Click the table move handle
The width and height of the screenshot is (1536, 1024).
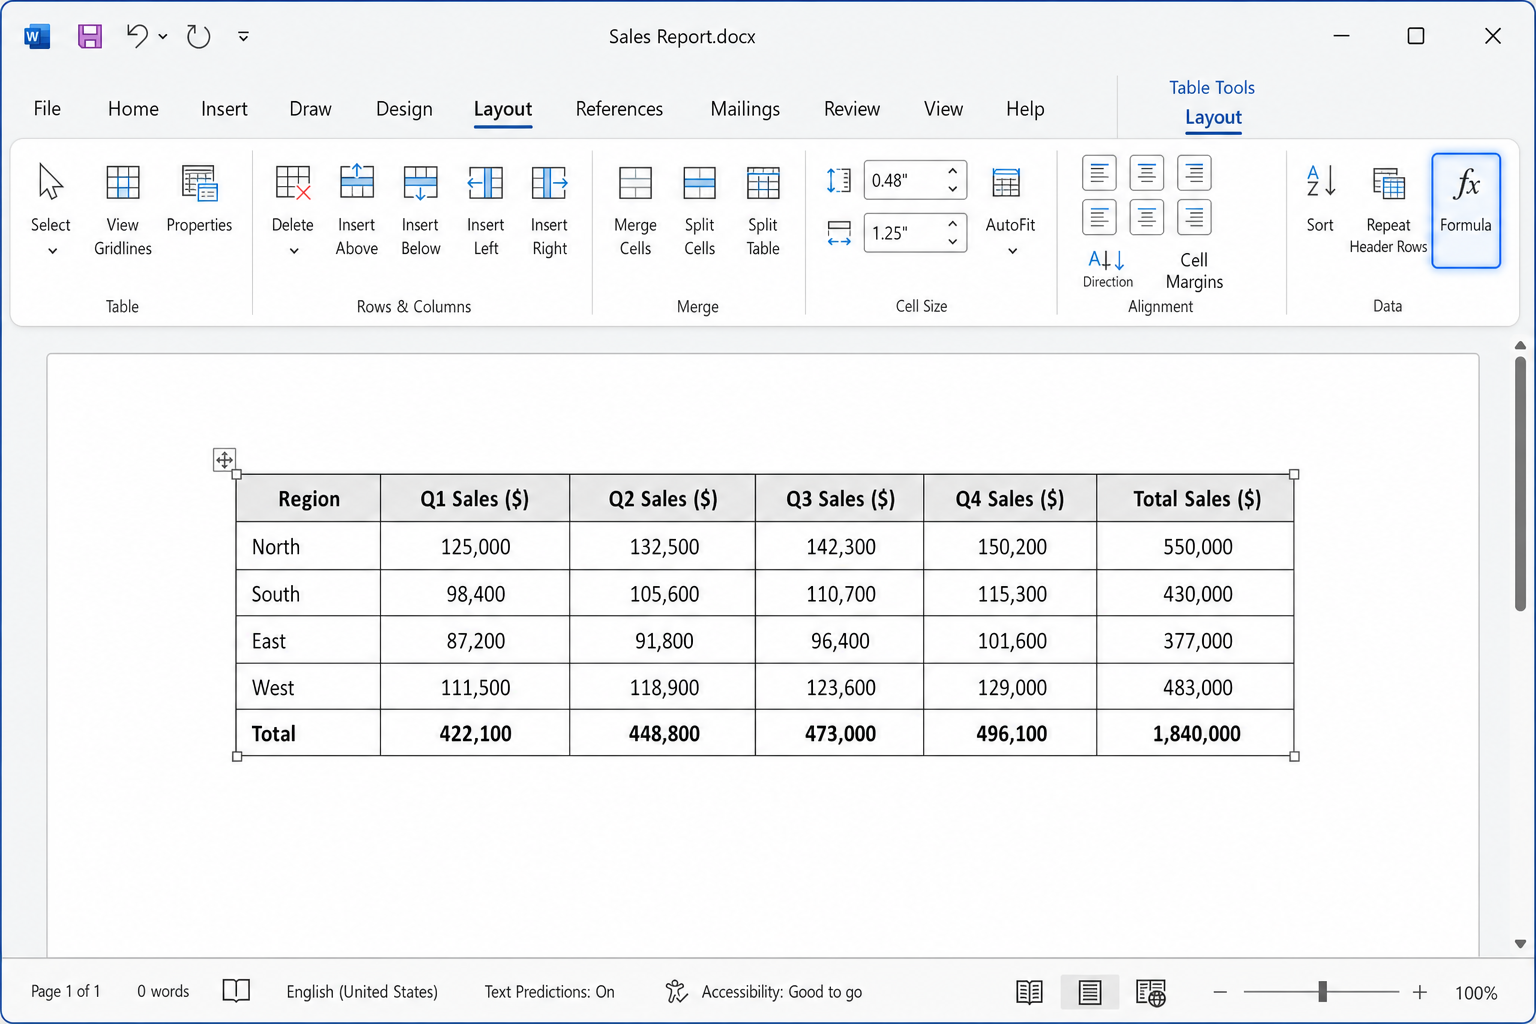[x=224, y=460]
